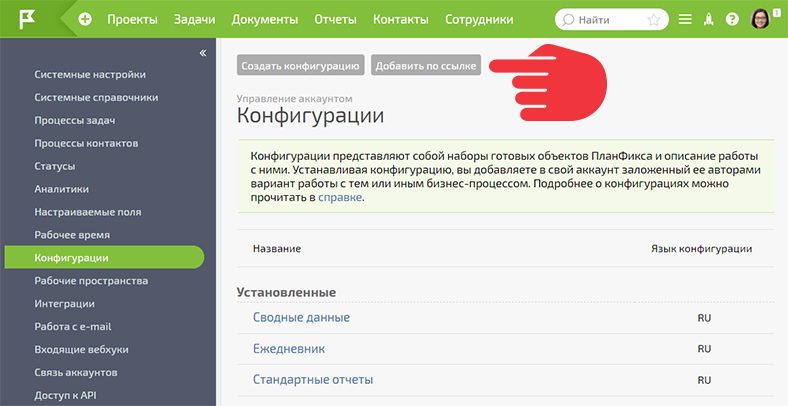This screenshot has height=406, width=788.
Task: Click the plus add icon
Action: [x=85, y=20]
